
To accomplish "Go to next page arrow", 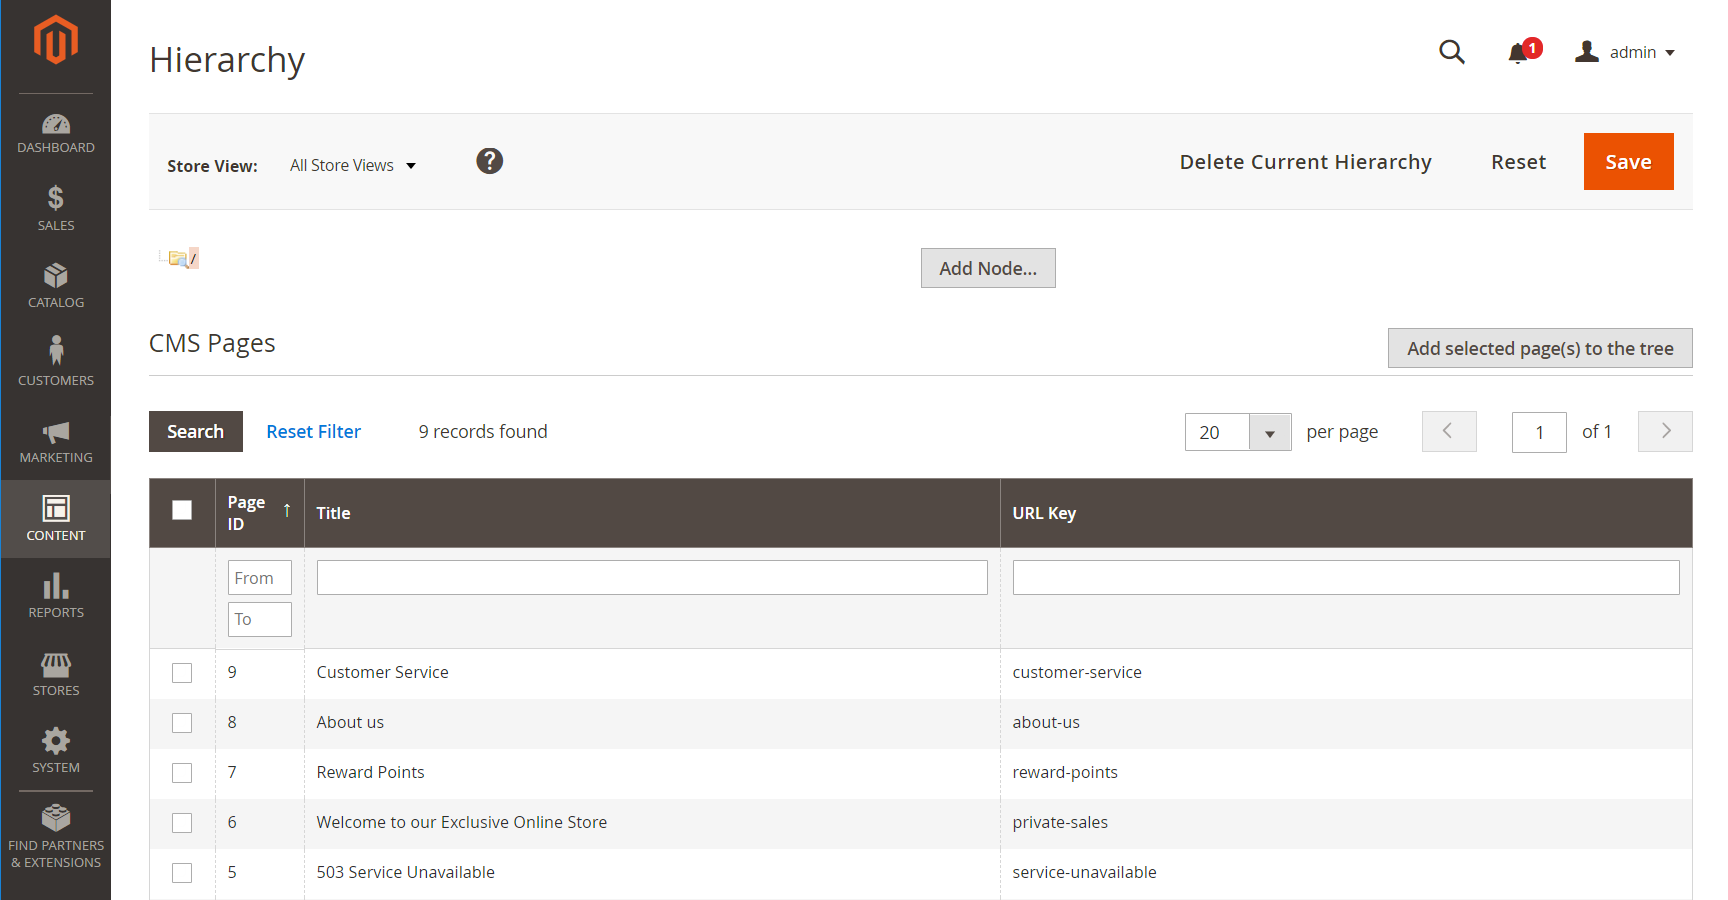I will coord(1665,431).
